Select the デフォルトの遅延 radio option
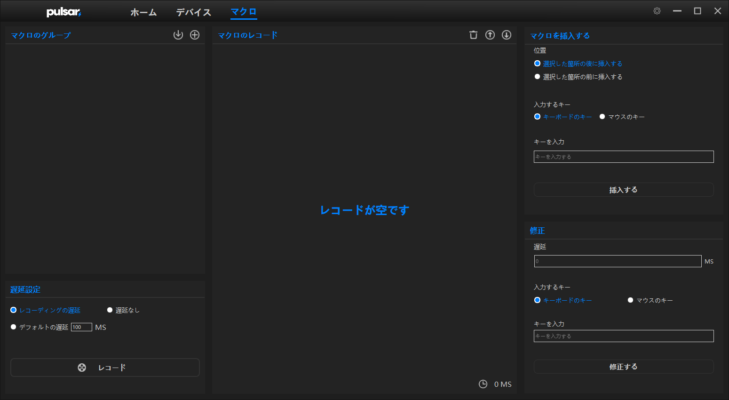Viewport: 729px width, 400px height. click(14, 327)
